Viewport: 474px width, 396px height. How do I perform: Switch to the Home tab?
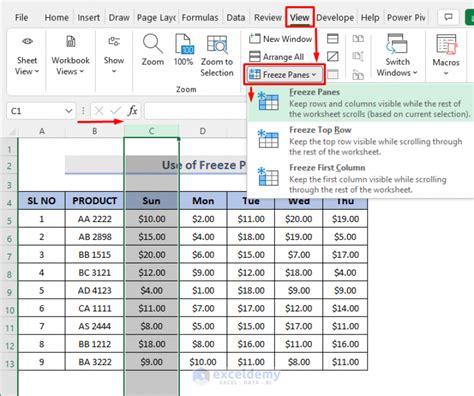click(x=57, y=17)
